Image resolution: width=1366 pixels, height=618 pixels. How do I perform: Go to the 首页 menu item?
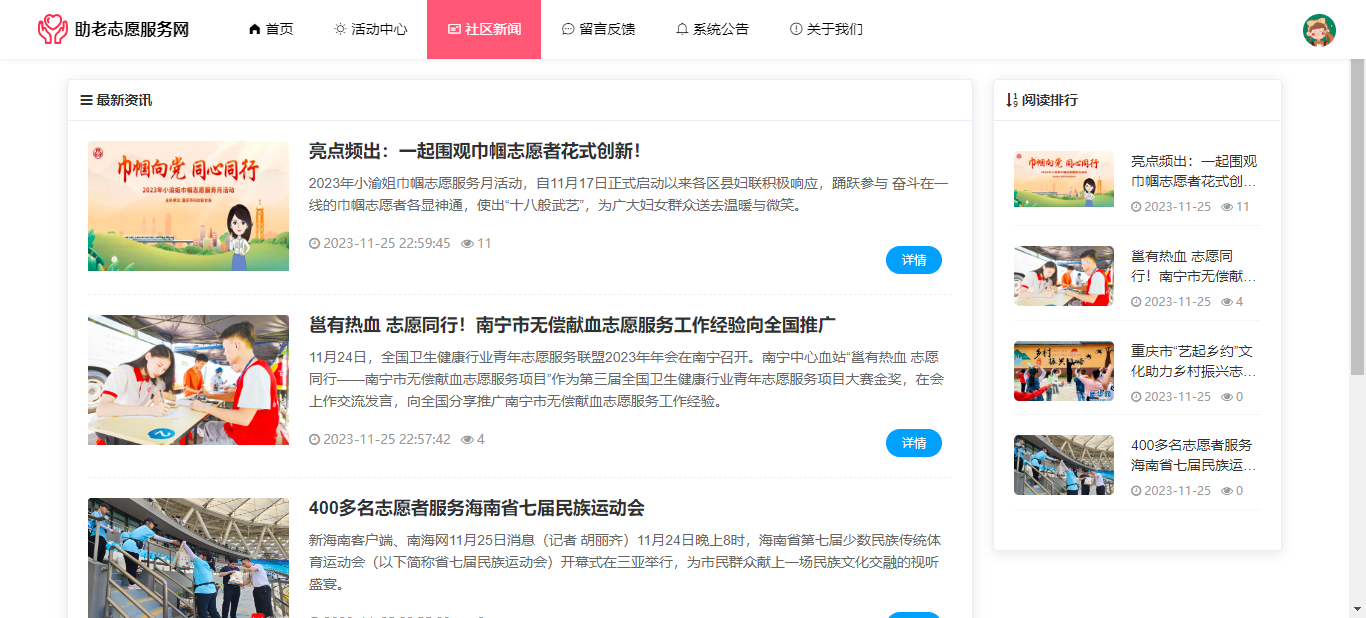(271, 29)
